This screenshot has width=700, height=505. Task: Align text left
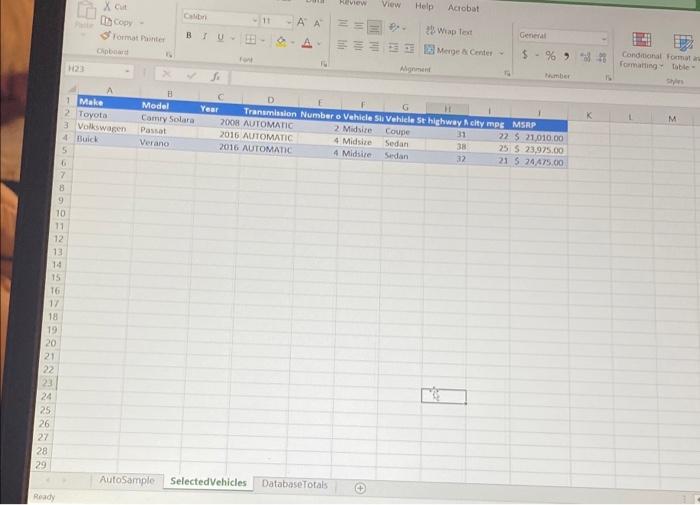(342, 44)
